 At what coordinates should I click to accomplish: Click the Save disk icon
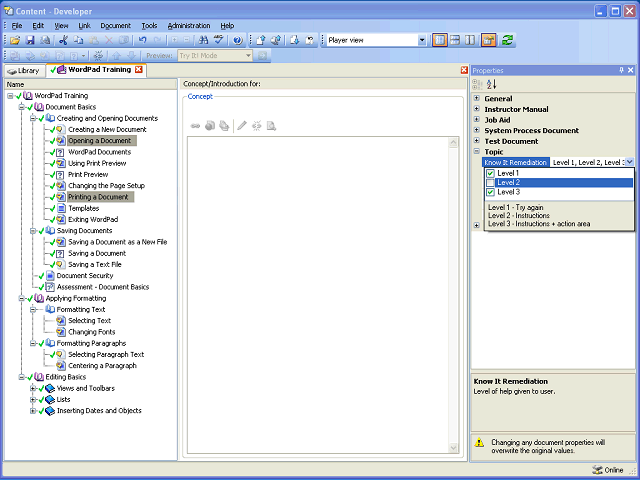(x=30, y=40)
